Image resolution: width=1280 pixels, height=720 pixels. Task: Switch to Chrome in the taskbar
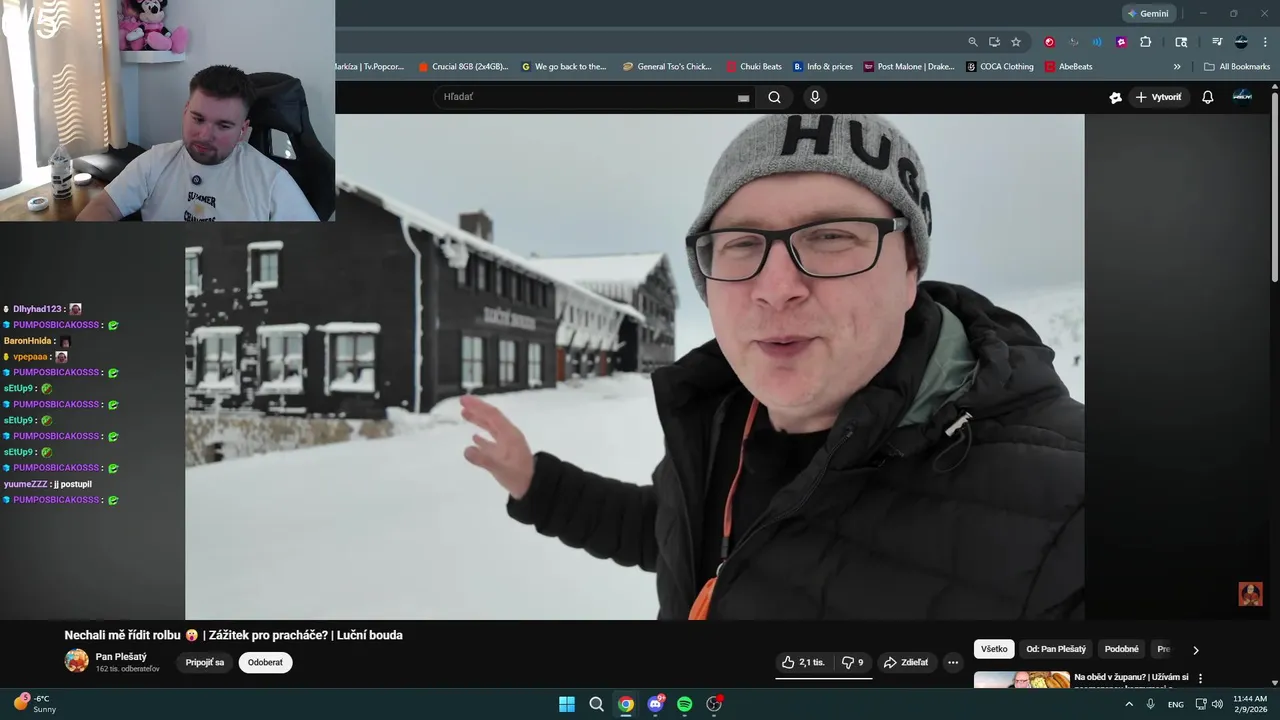point(626,704)
